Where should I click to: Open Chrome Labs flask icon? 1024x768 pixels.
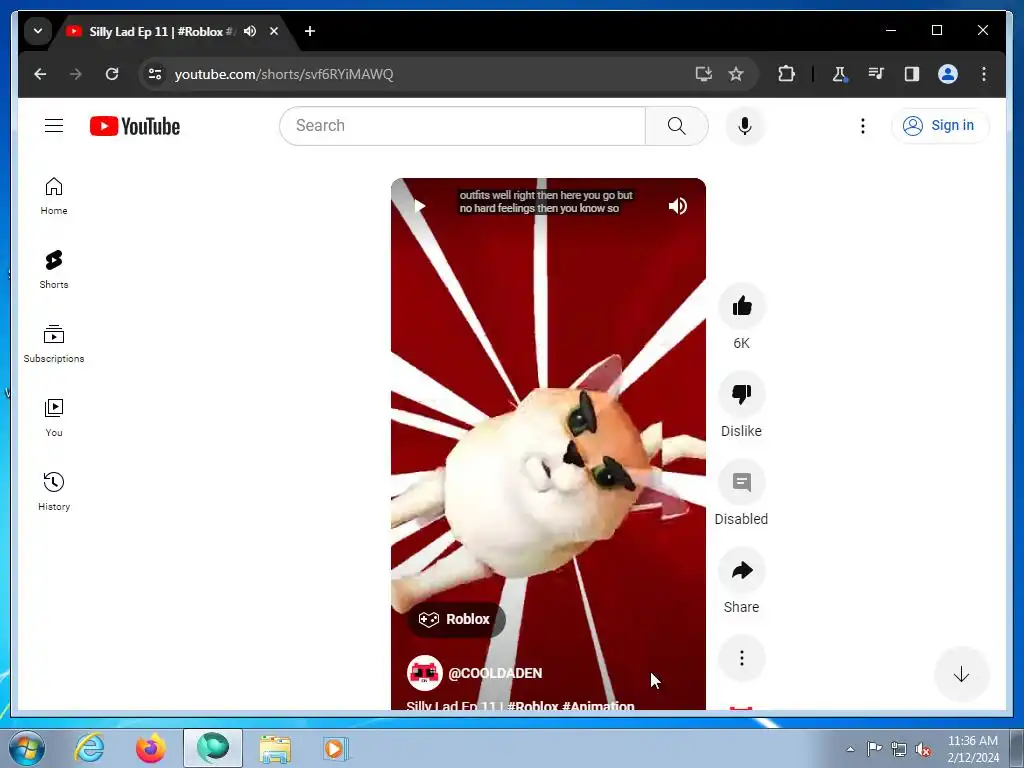coord(840,74)
